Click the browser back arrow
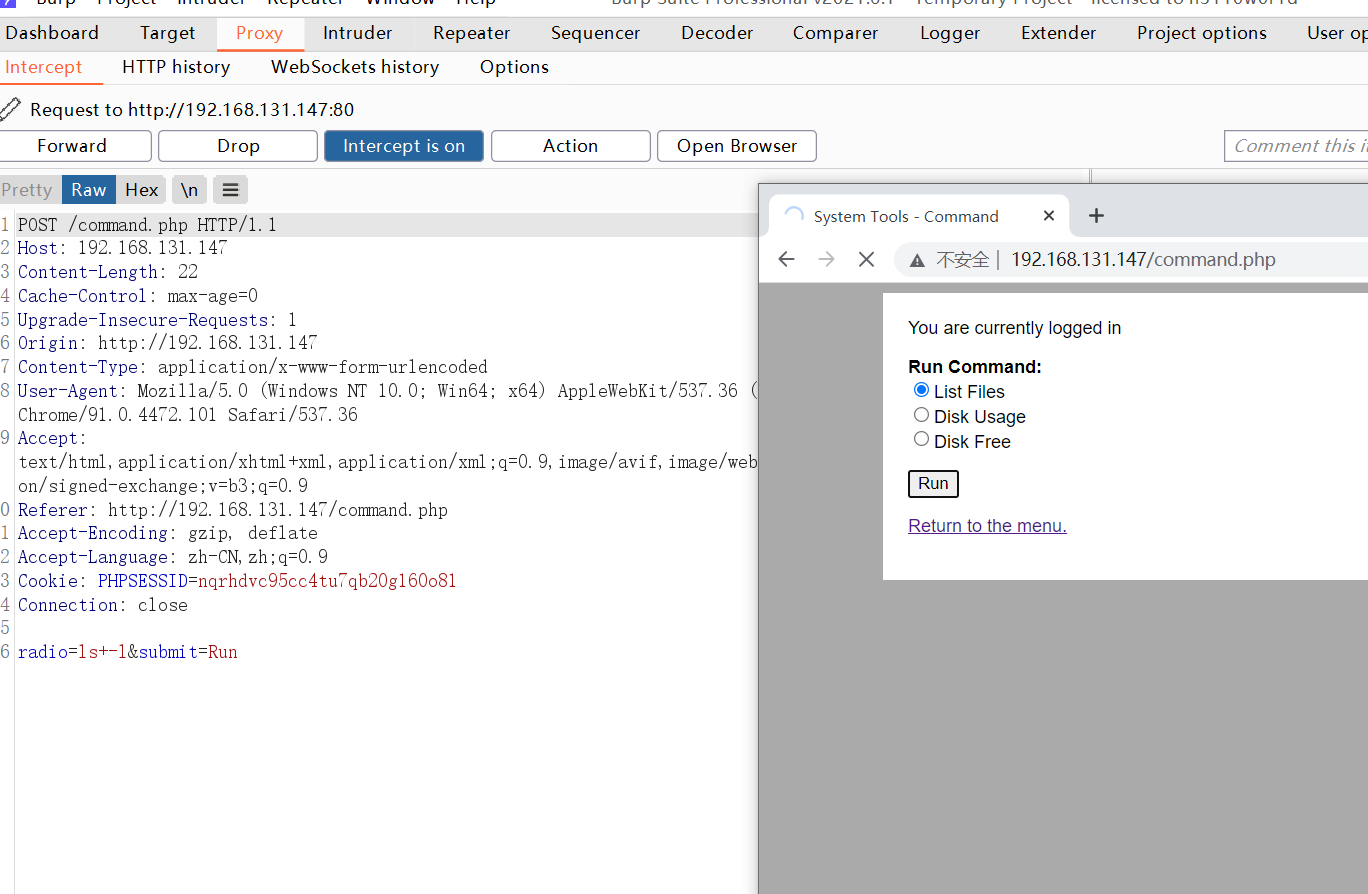1368x894 pixels. 786,260
